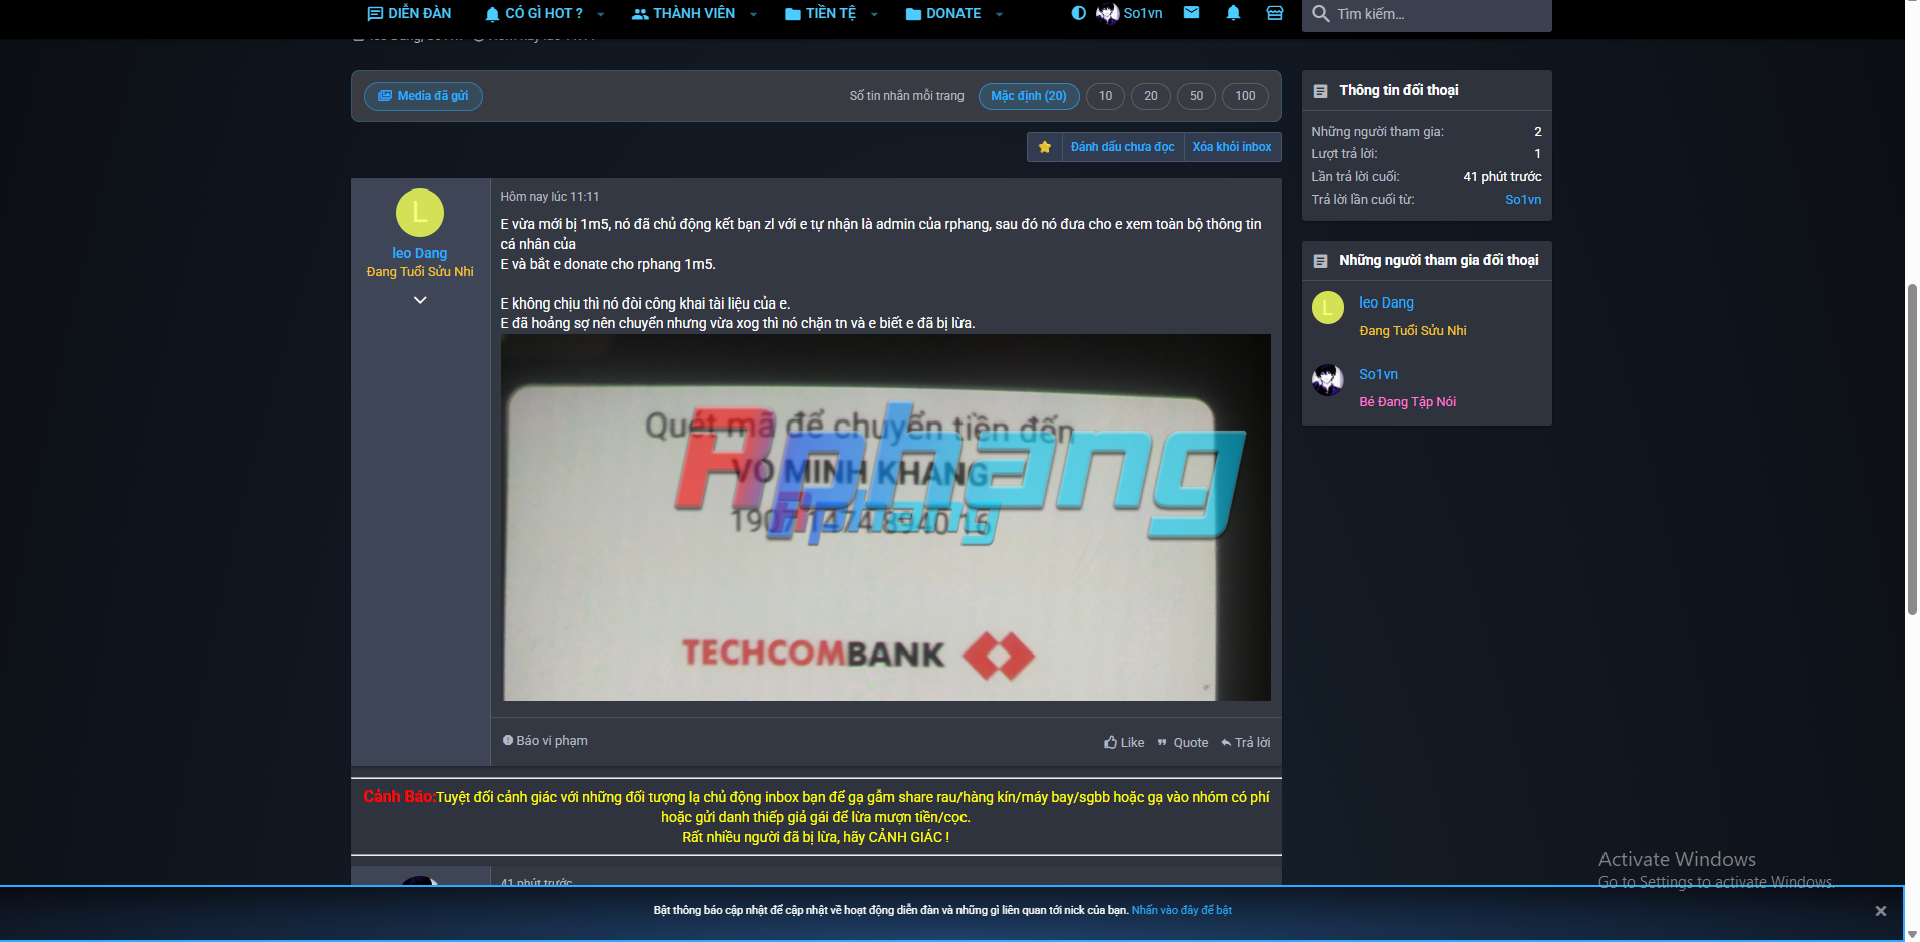The width and height of the screenshot is (1920, 942).
Task: Click the storefront icon in the top bar
Action: [1275, 13]
